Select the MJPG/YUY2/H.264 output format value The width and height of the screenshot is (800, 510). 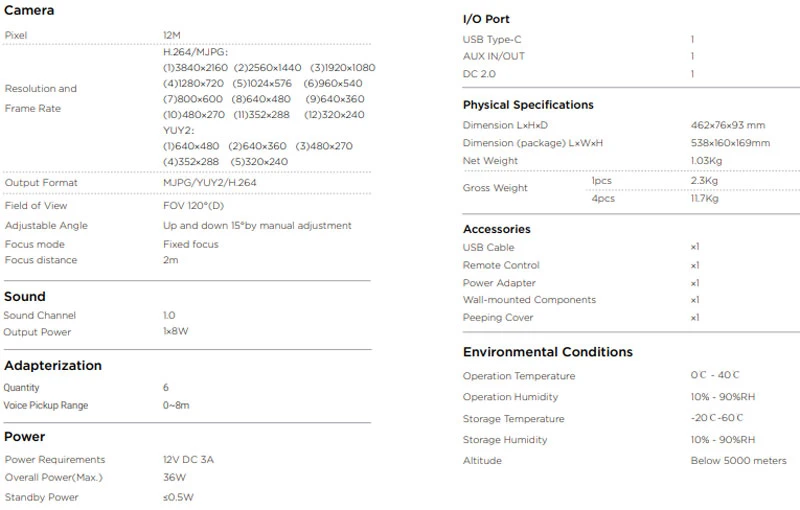tap(210, 183)
